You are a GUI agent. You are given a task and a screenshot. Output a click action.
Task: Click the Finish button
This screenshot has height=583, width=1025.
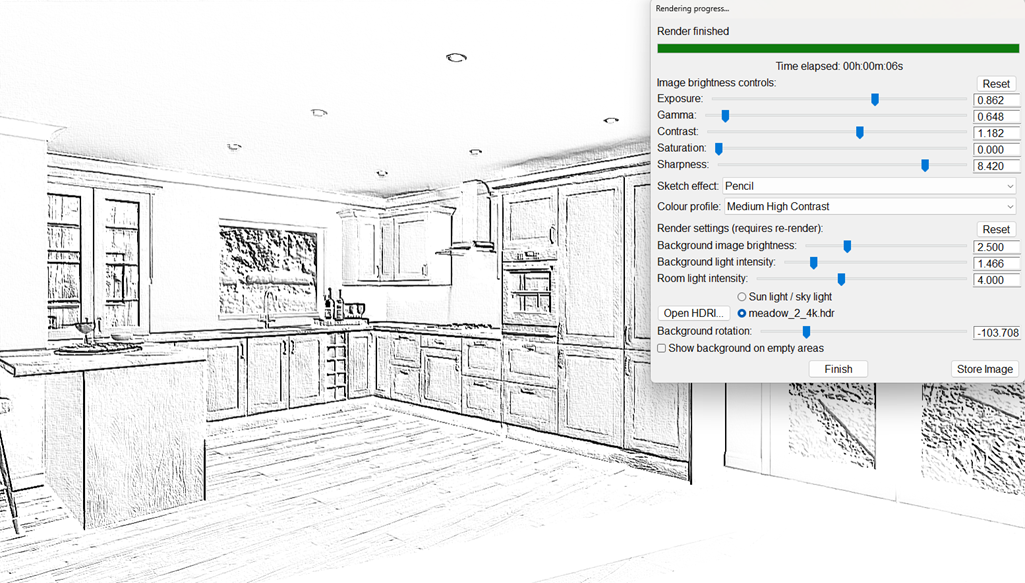pos(838,369)
